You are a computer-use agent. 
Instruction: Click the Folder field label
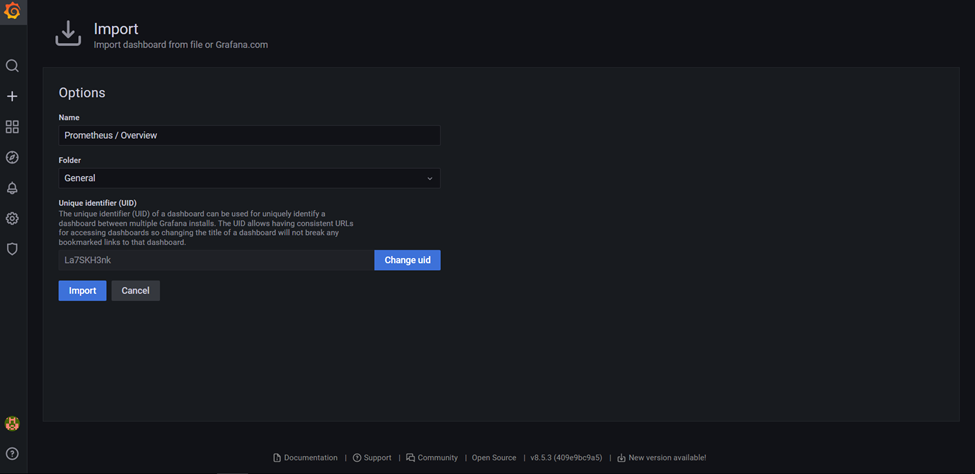point(70,160)
